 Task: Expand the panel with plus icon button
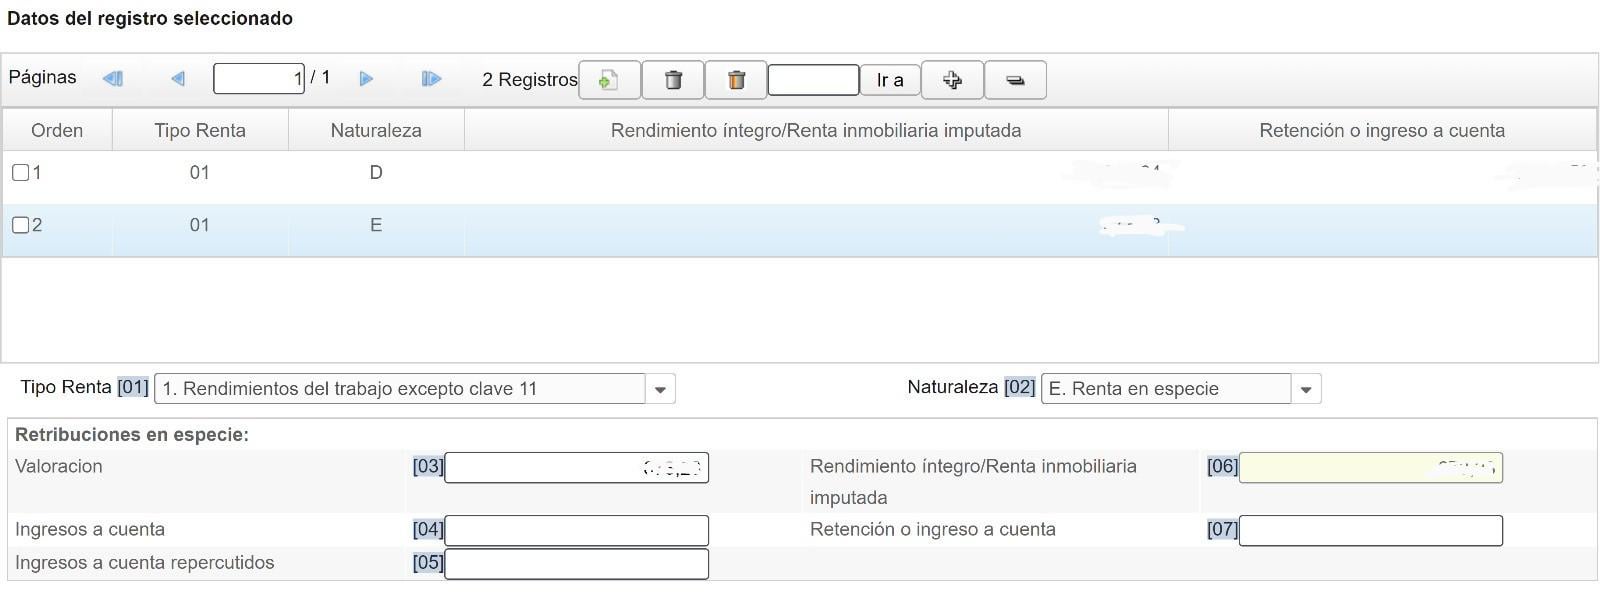click(952, 80)
